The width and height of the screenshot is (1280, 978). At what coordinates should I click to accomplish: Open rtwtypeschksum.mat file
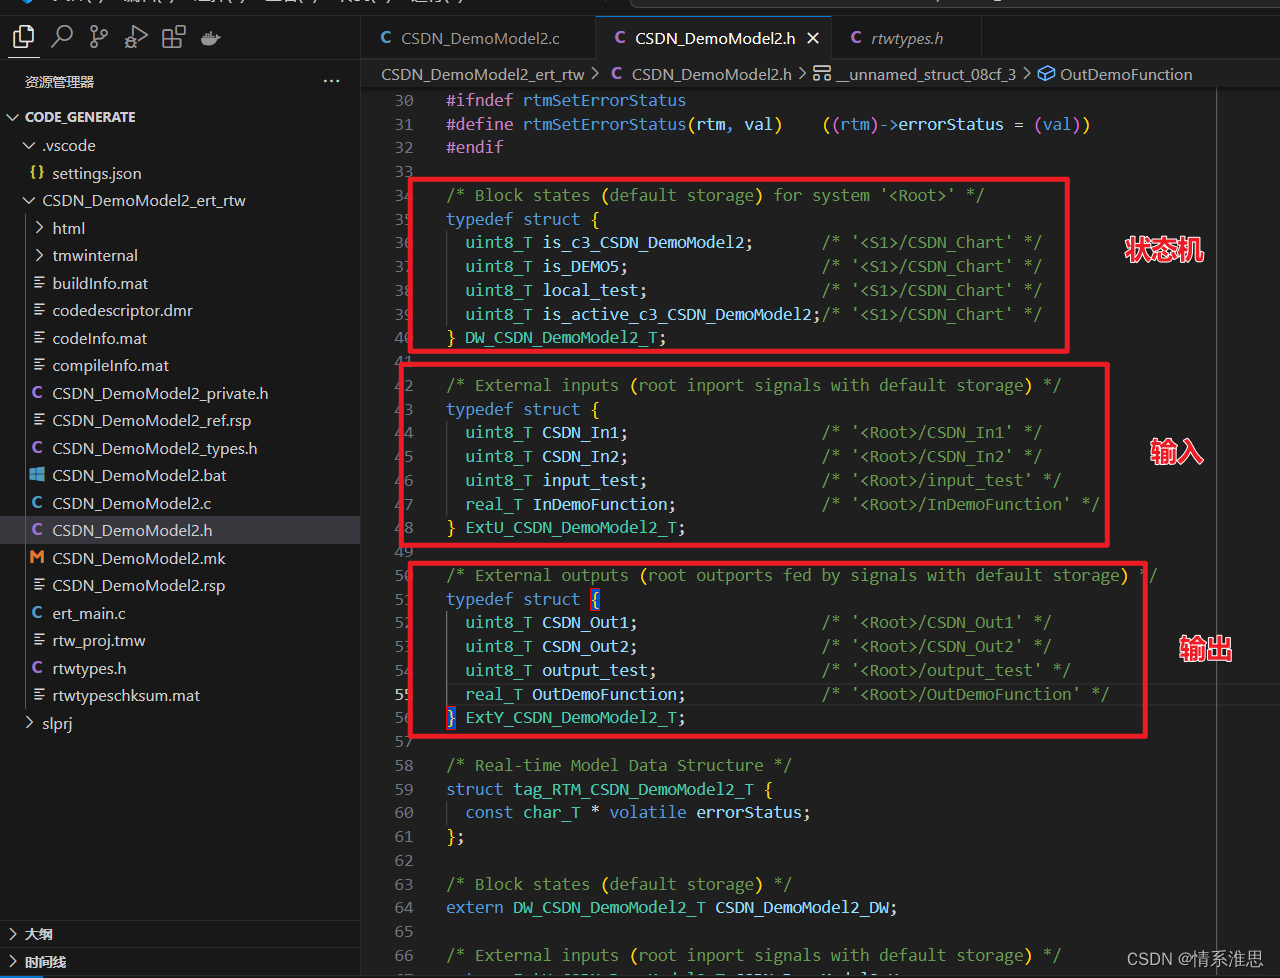tap(180, 695)
